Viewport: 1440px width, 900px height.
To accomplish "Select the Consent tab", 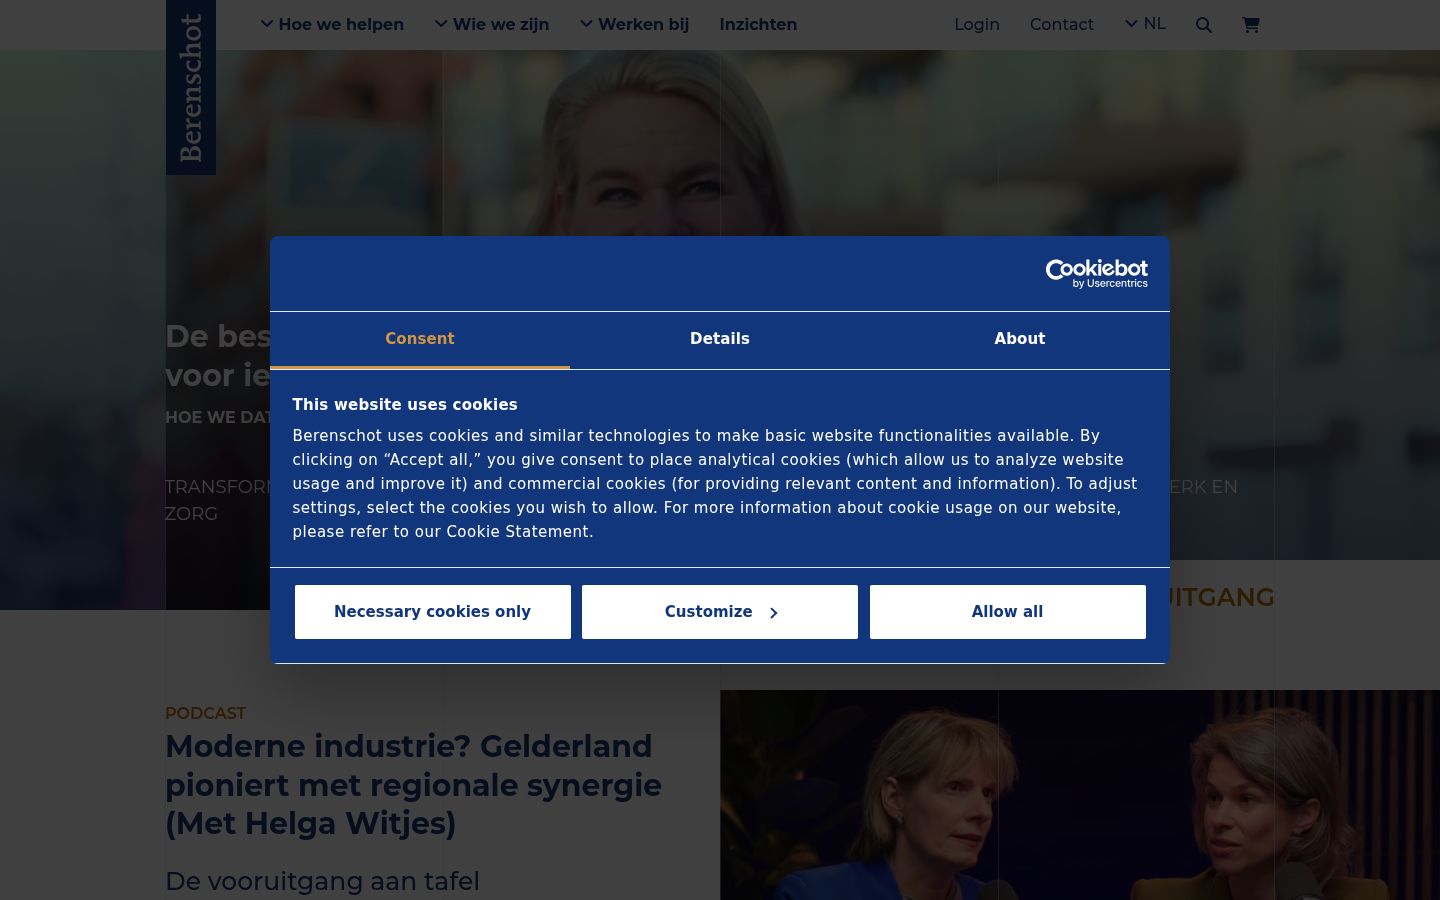I will (x=420, y=339).
